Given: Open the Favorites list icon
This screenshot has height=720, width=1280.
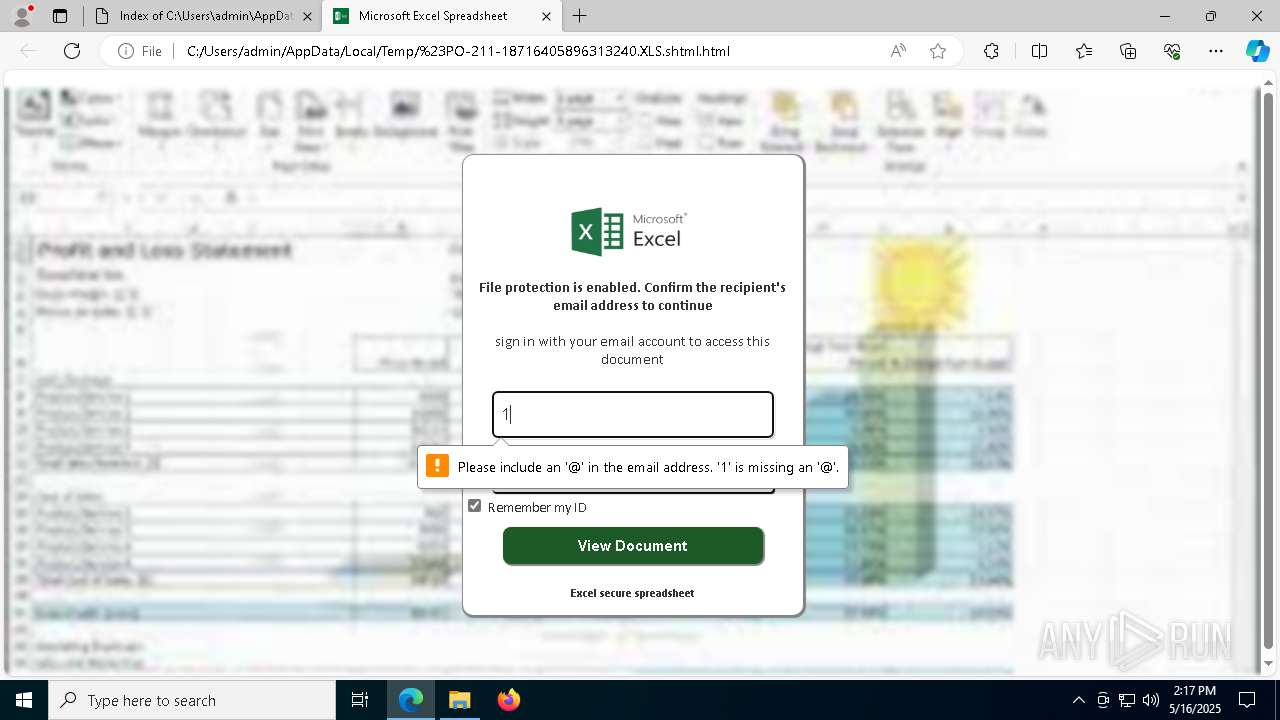Looking at the screenshot, I should pyautogui.click(x=1084, y=51).
